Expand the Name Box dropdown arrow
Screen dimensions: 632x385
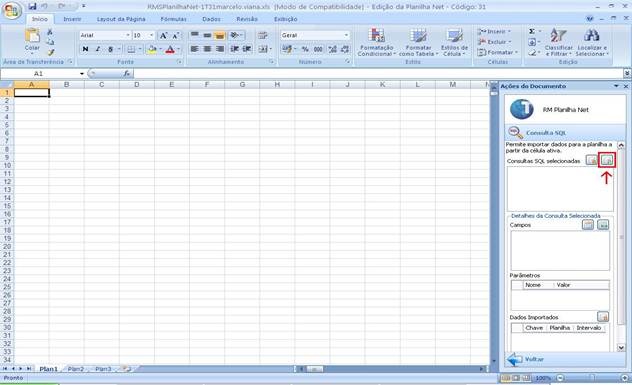point(82,74)
